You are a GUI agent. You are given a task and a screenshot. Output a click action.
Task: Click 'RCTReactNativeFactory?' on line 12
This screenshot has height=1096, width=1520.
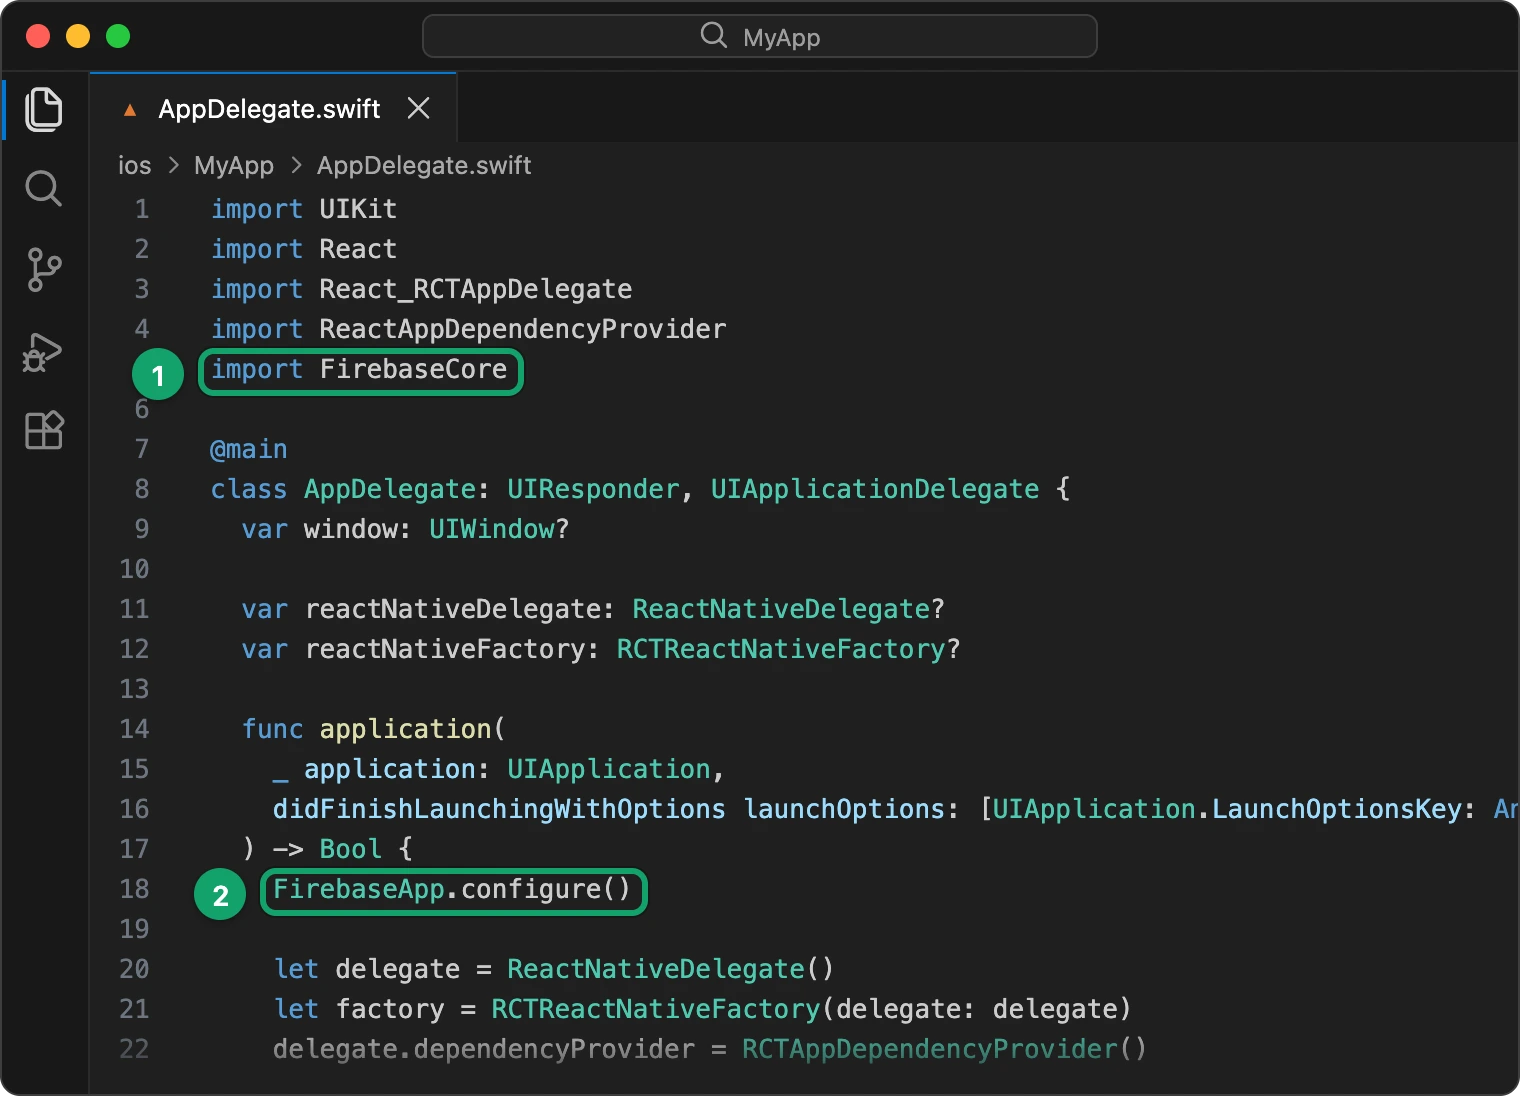tap(789, 649)
